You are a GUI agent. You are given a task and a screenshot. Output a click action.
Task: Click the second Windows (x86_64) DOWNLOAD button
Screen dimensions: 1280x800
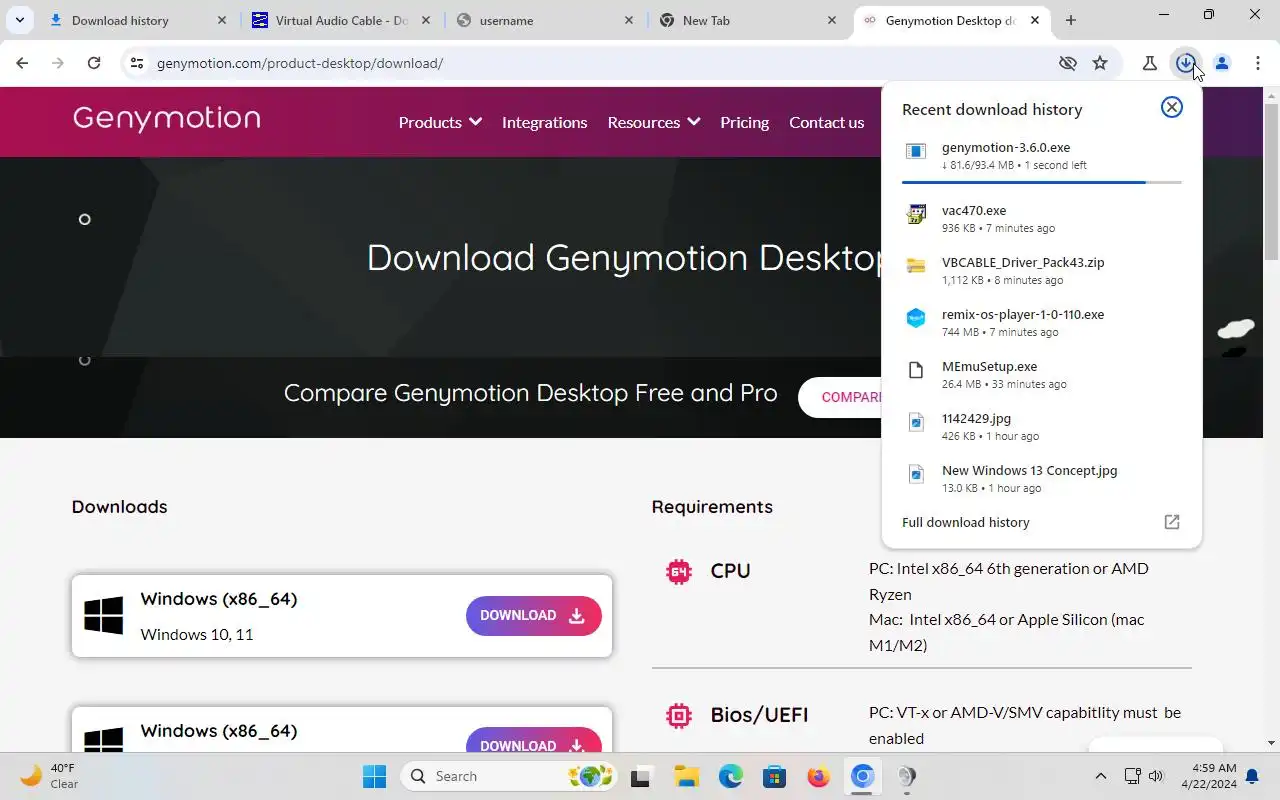tap(533, 741)
